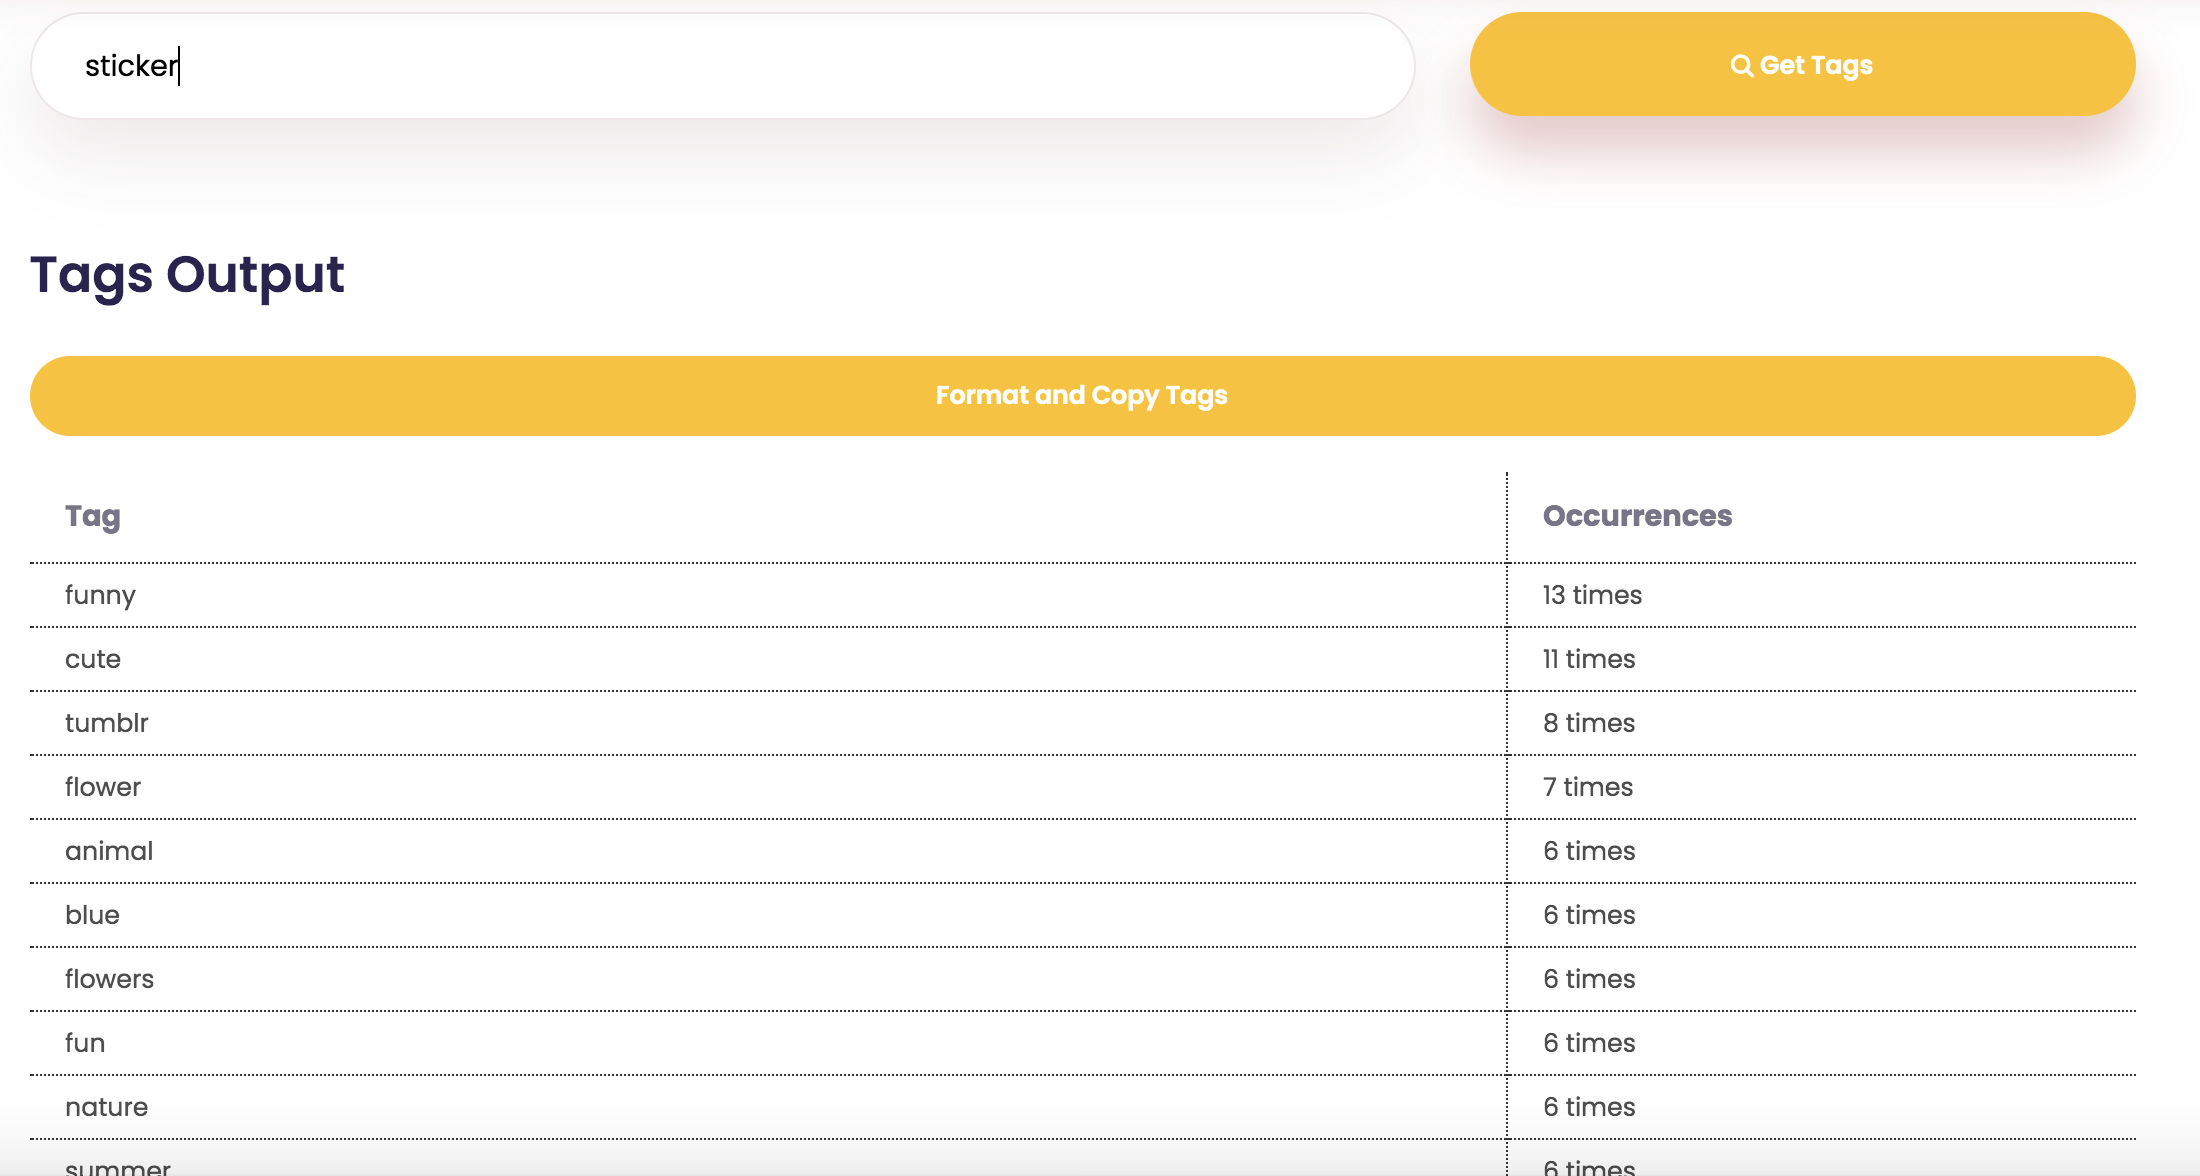Click the magnifier icon in Get Tags
Image resolution: width=2200 pixels, height=1176 pixels.
(1741, 65)
